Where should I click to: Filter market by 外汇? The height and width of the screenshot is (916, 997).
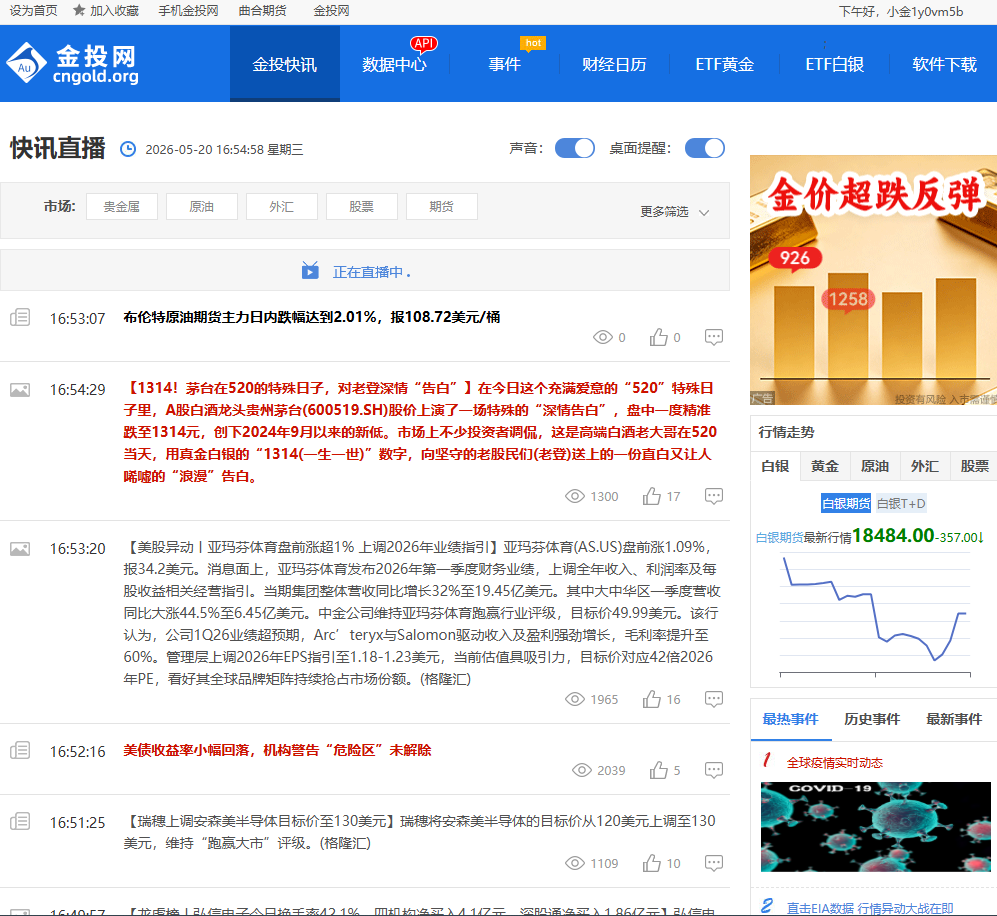tap(282, 207)
